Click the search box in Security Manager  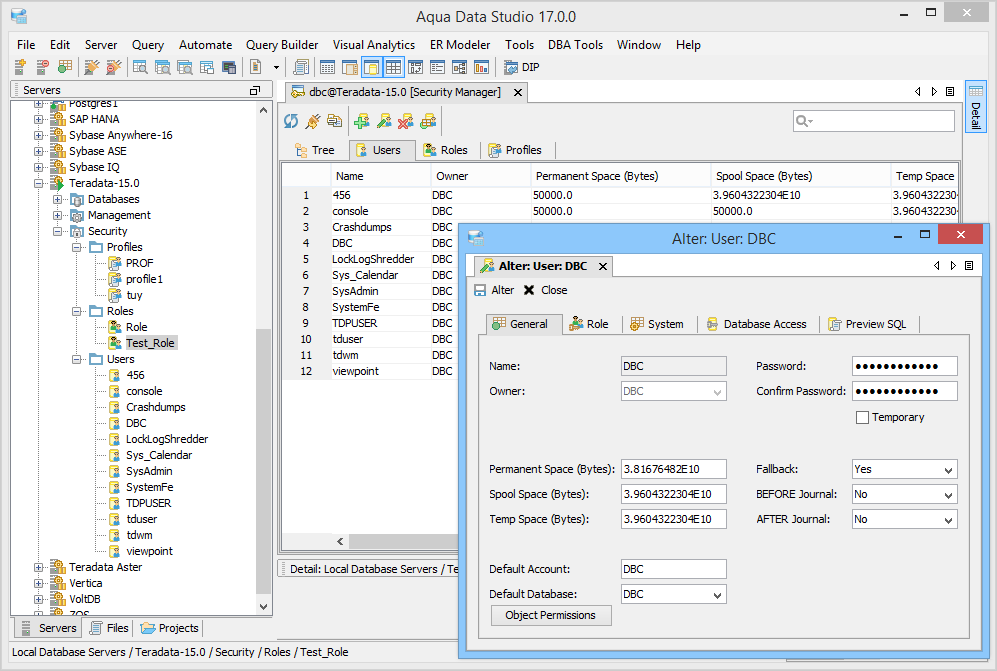click(874, 121)
